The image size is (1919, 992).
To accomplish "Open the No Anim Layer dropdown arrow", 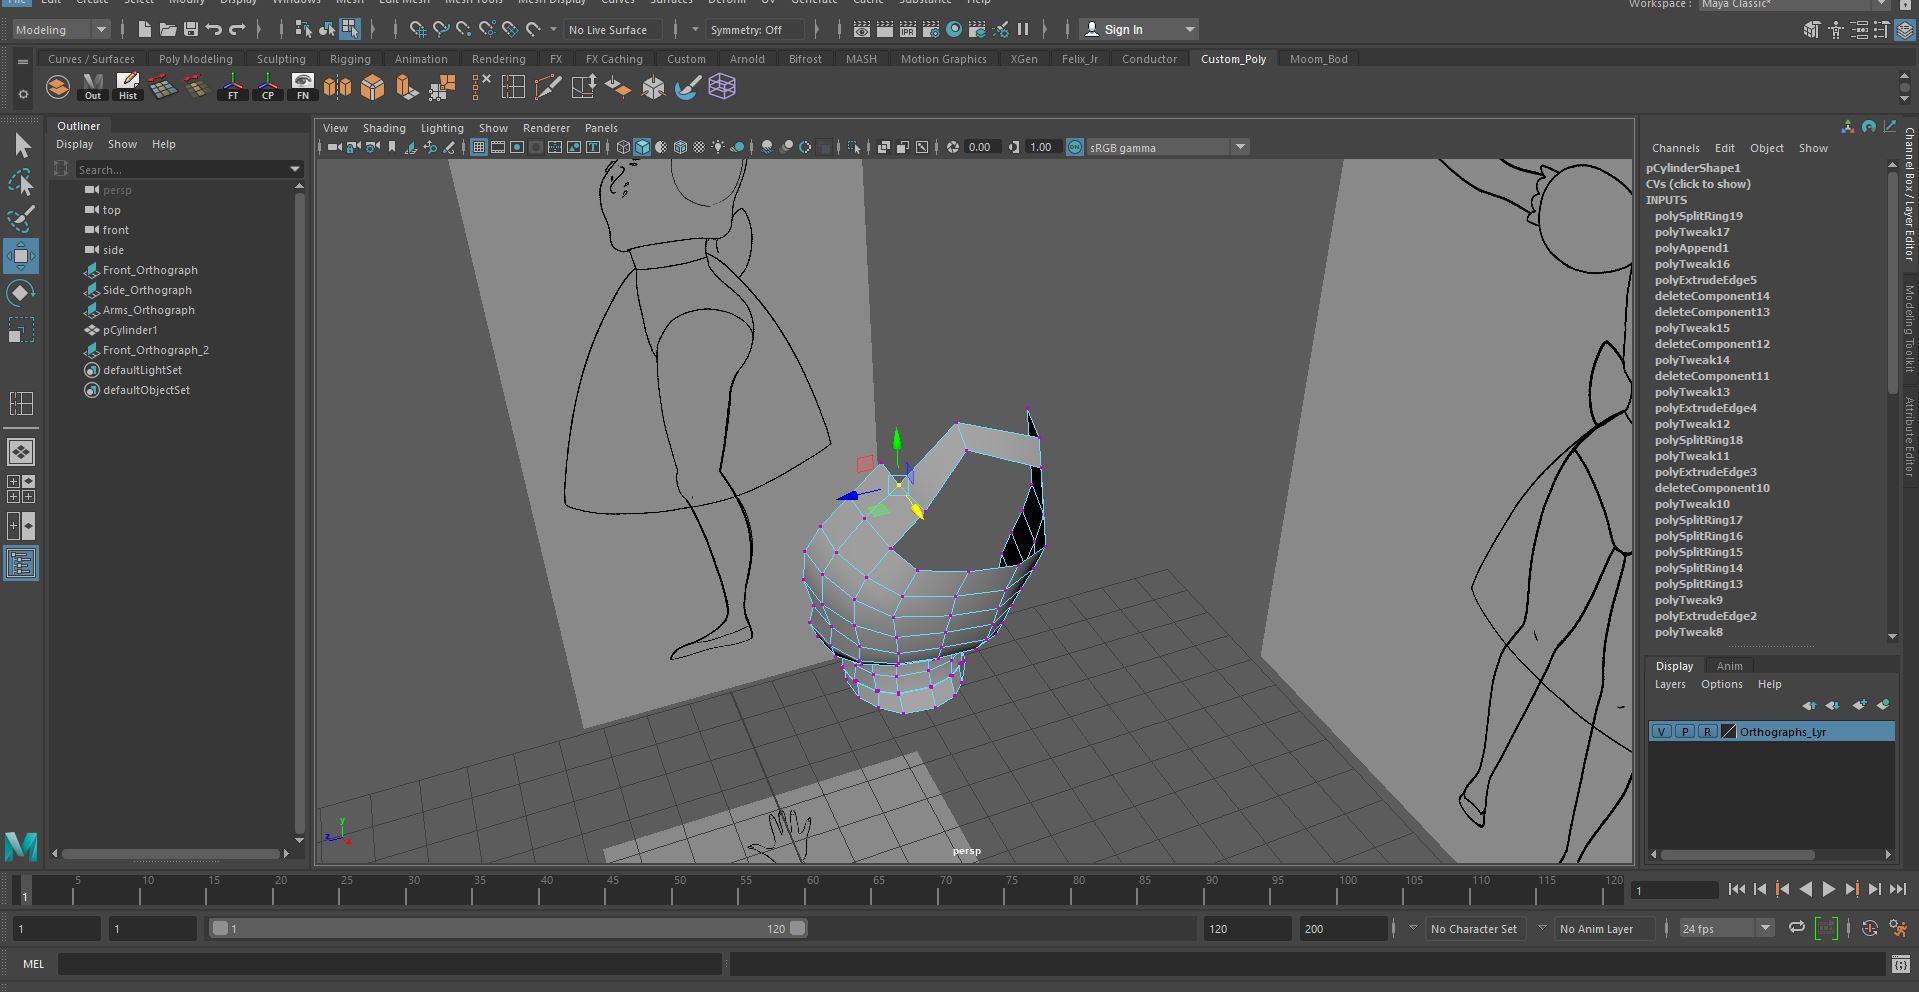I will pyautogui.click(x=1542, y=928).
